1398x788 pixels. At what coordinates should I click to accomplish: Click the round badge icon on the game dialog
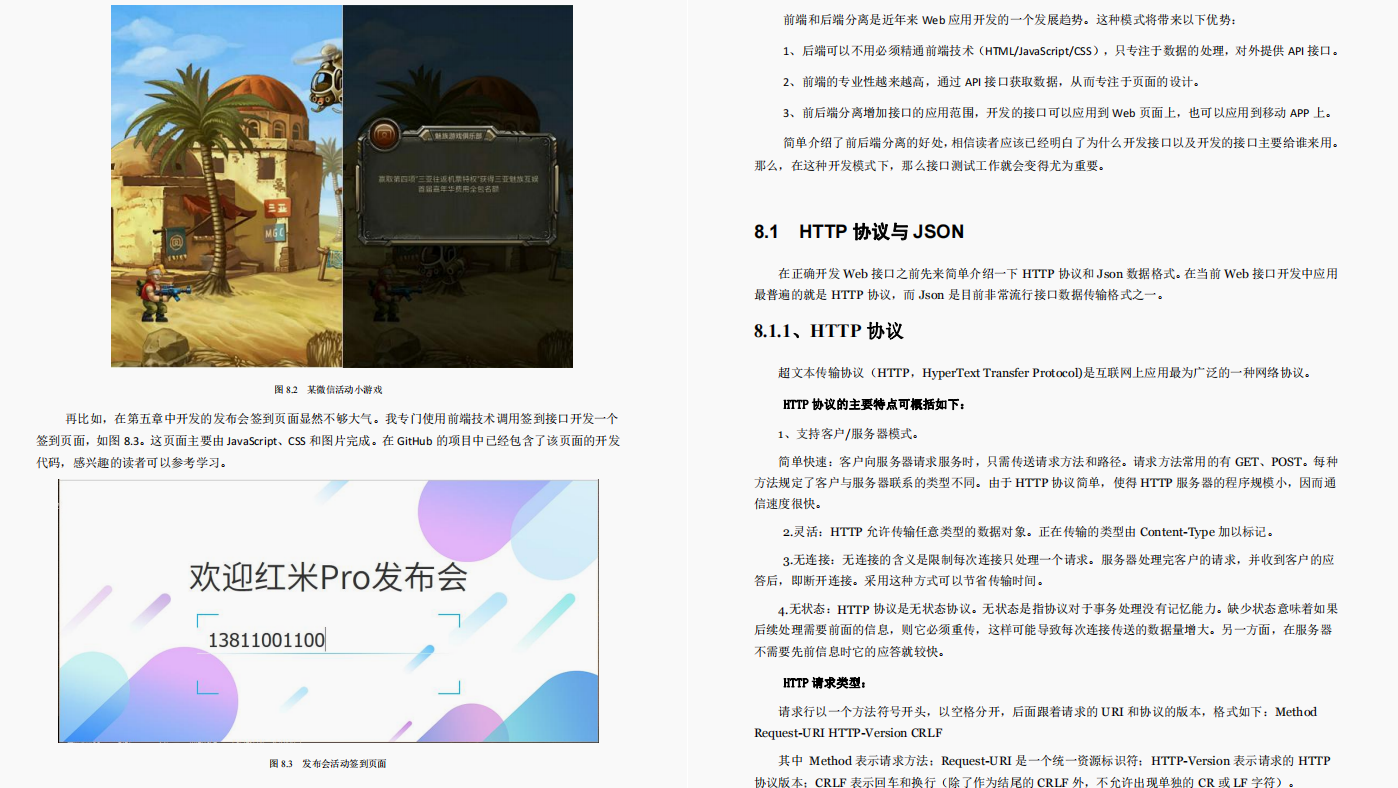pos(384,136)
